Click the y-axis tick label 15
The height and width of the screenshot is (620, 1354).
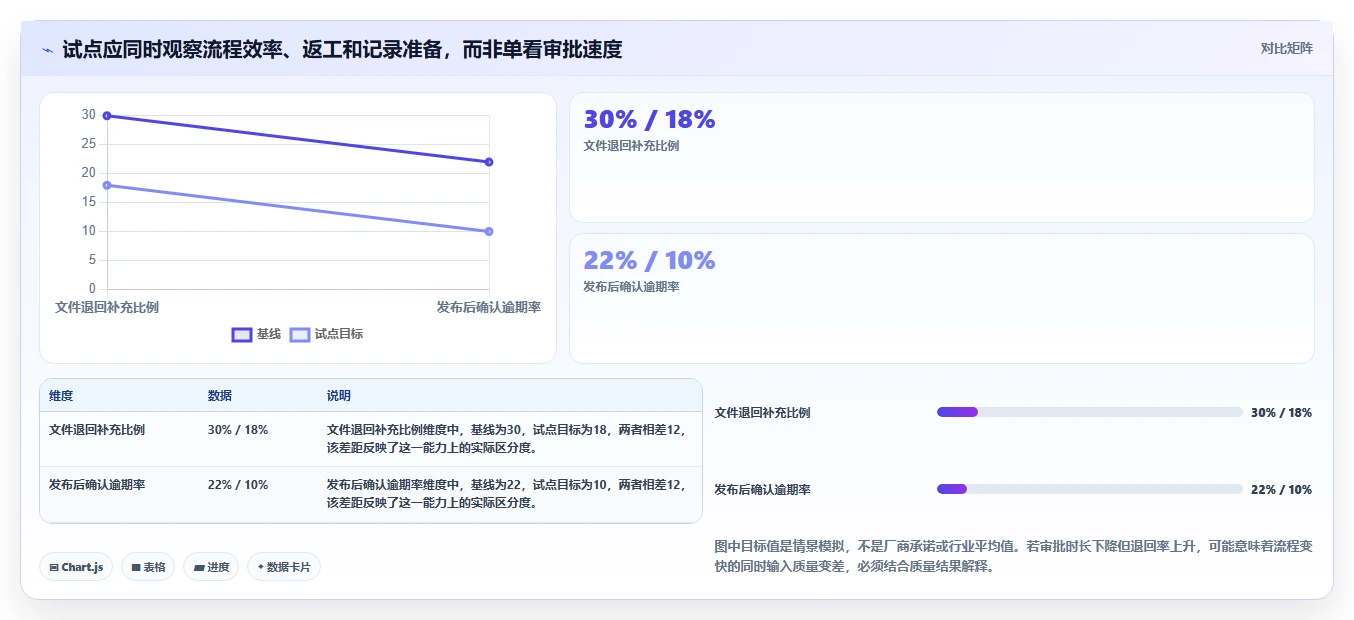click(x=89, y=202)
